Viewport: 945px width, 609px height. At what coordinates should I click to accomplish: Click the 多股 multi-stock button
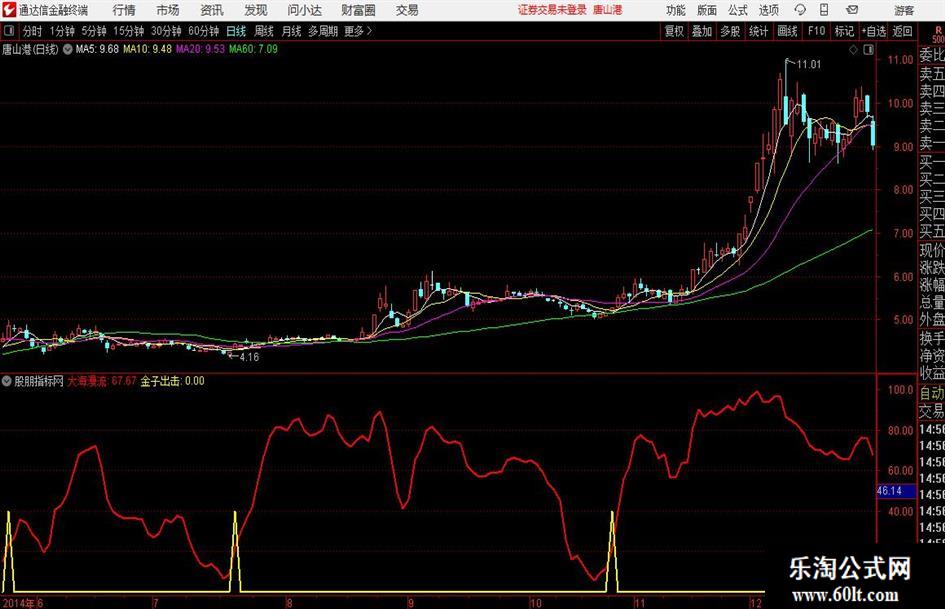pyautogui.click(x=730, y=31)
